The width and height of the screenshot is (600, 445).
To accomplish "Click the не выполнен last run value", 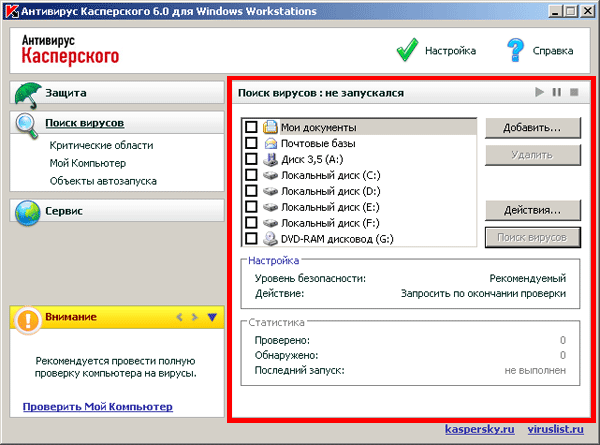I will pyautogui.click(x=535, y=370).
